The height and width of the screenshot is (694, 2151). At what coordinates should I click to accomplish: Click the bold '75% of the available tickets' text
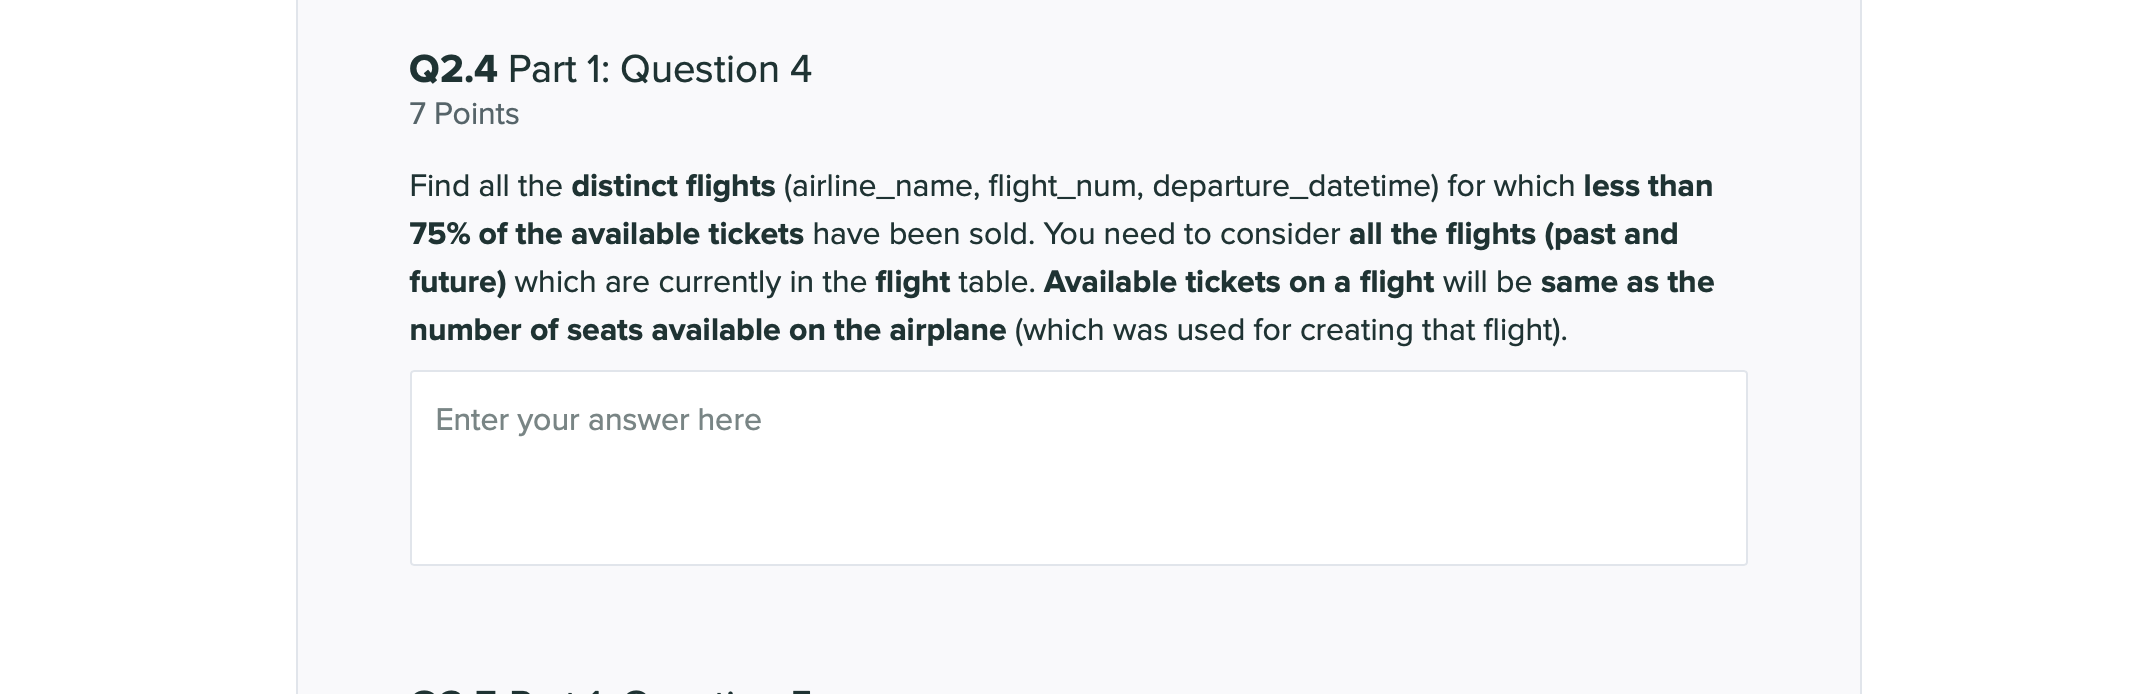coord(606,234)
